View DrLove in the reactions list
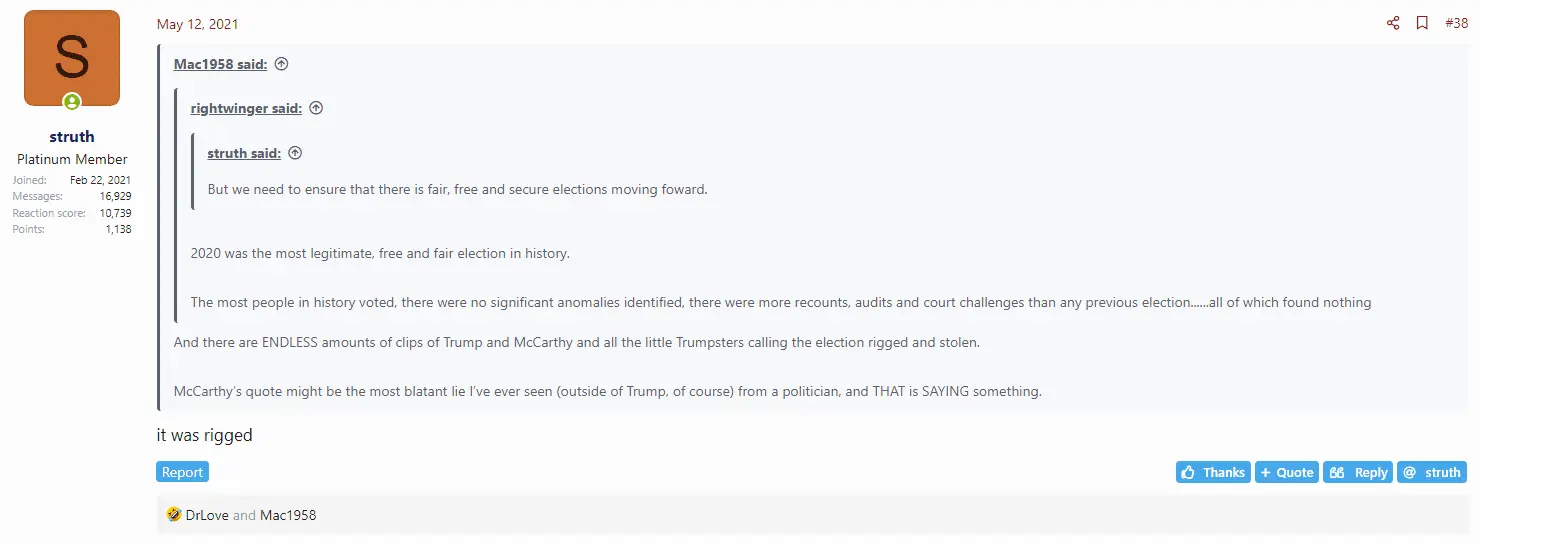Image resolution: width=1562 pixels, height=553 pixels. 207,515
